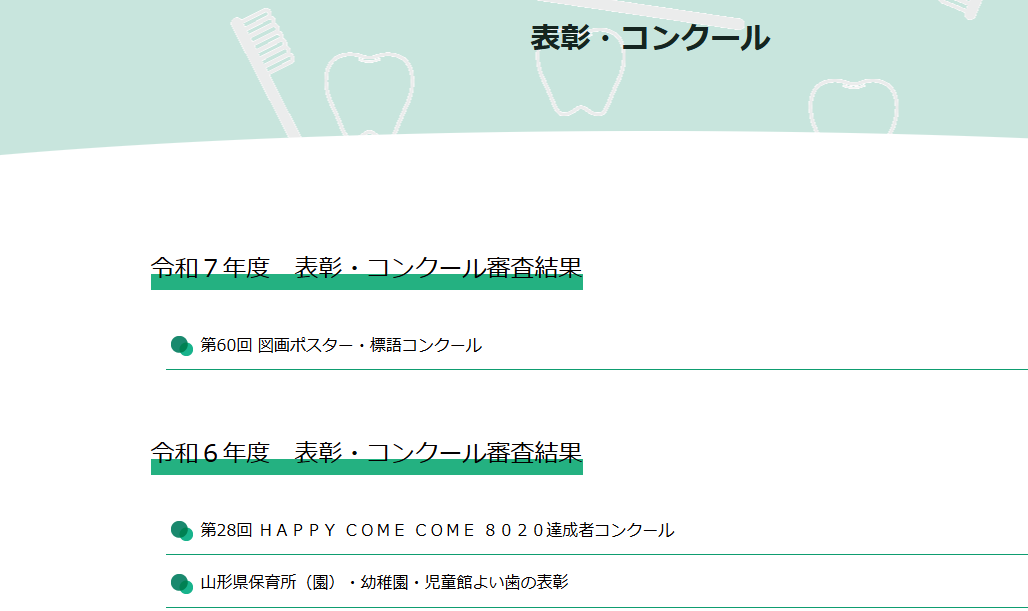
Task: Click the green underline bar under 令和６年度
Action: (x=366, y=468)
